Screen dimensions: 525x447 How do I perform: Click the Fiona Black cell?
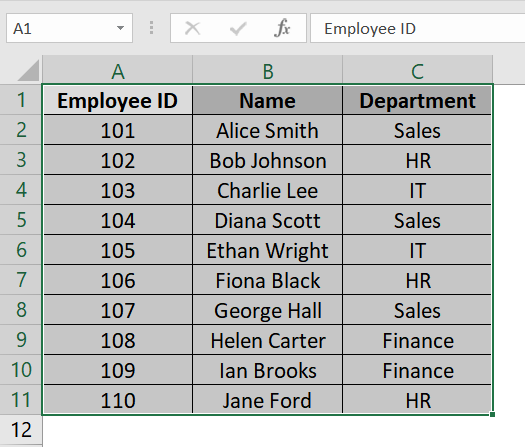point(268,280)
